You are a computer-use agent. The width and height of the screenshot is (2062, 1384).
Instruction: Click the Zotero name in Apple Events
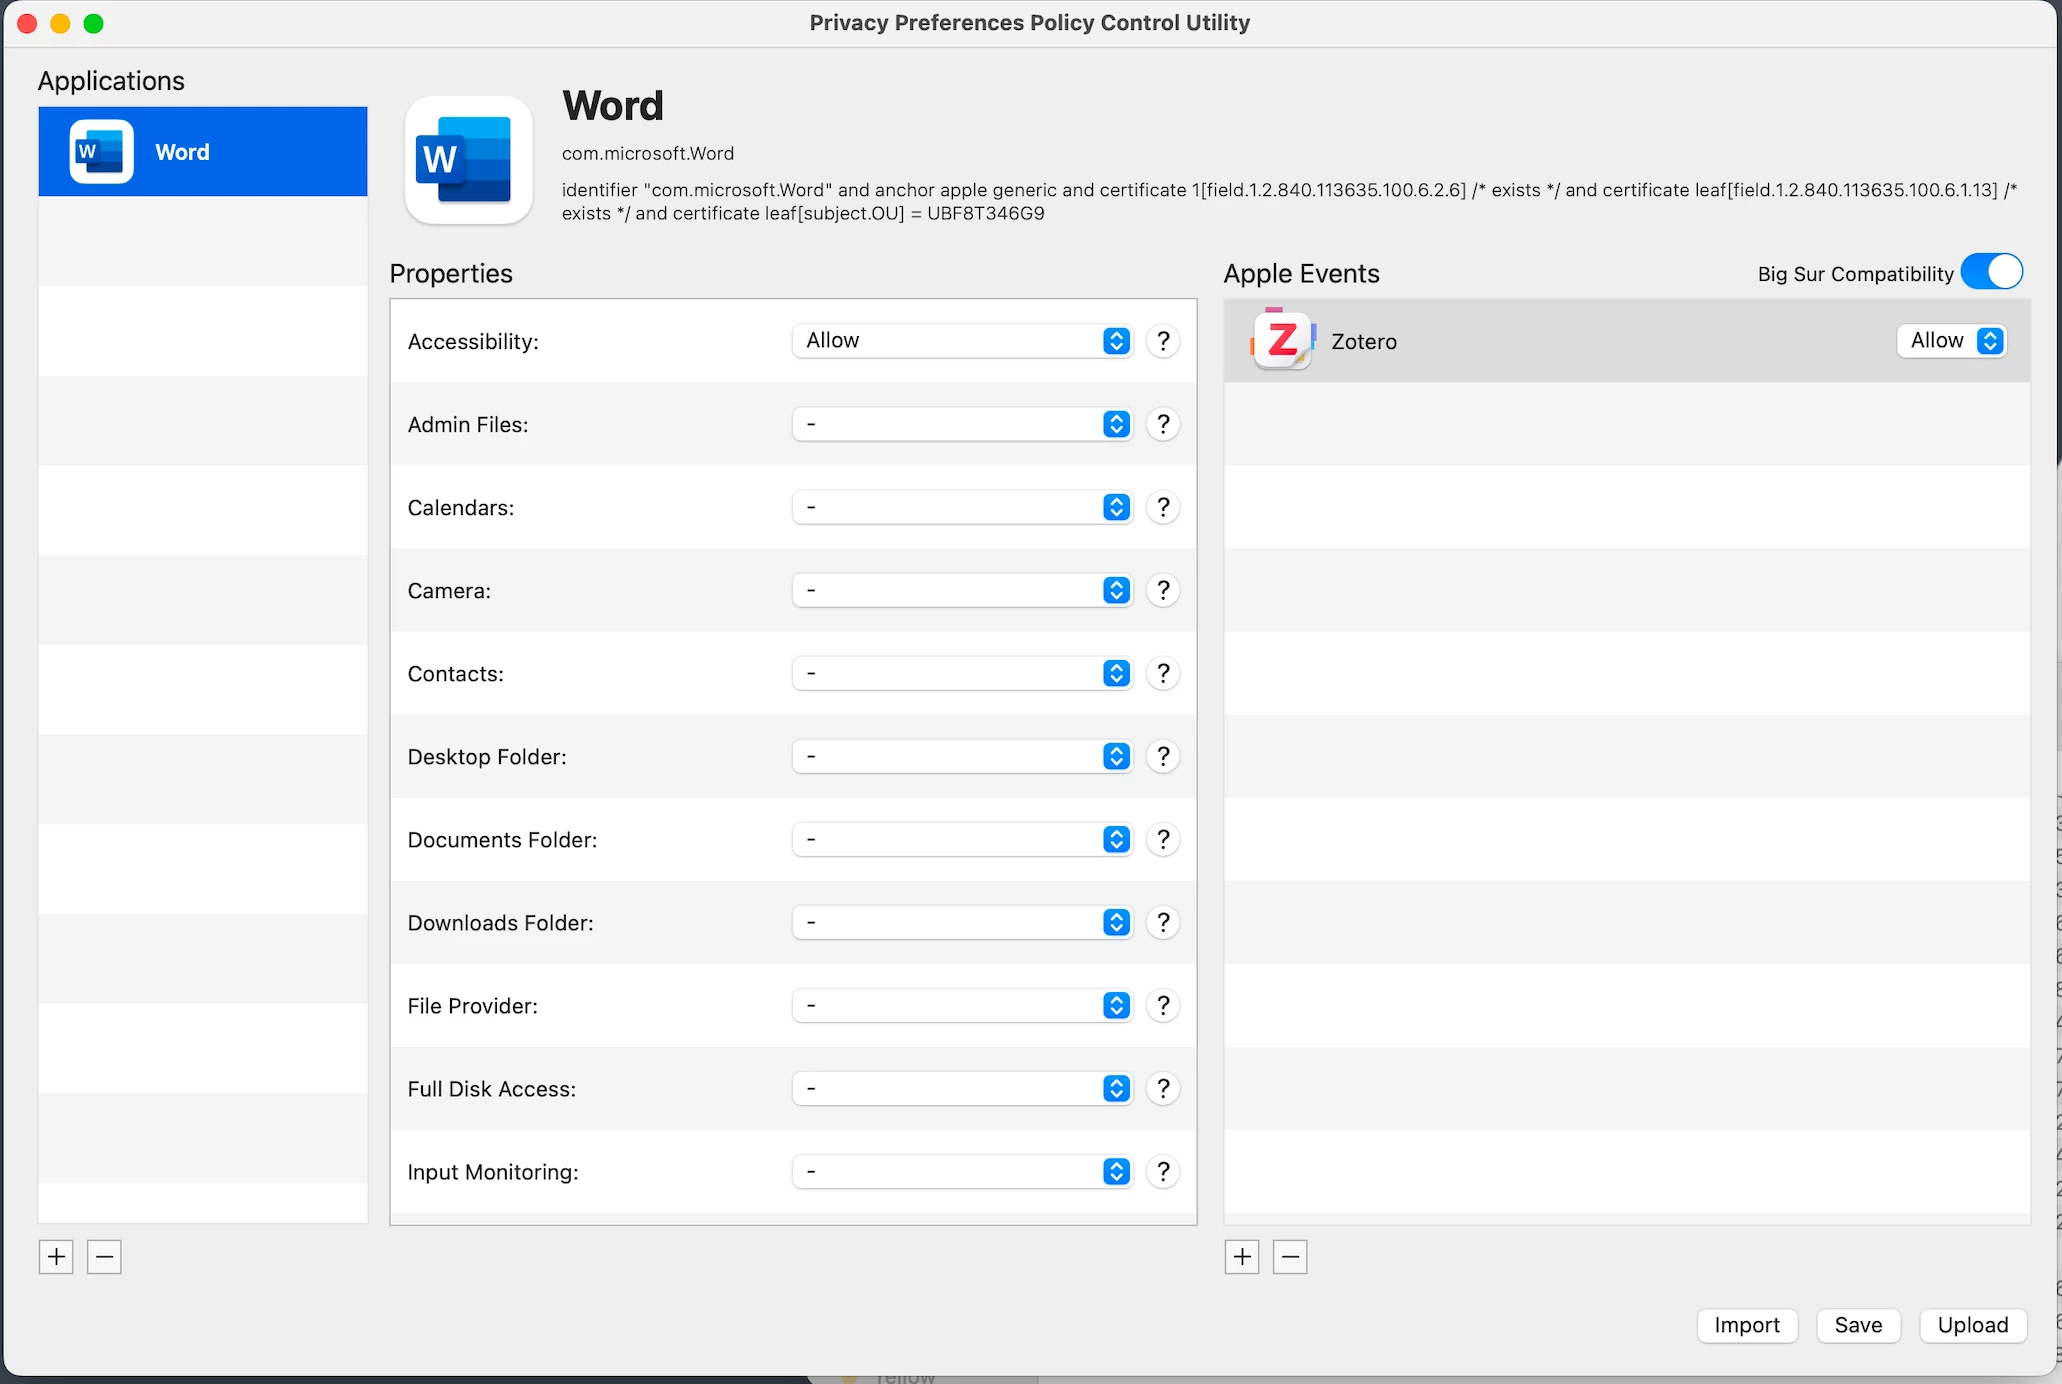(x=1364, y=341)
